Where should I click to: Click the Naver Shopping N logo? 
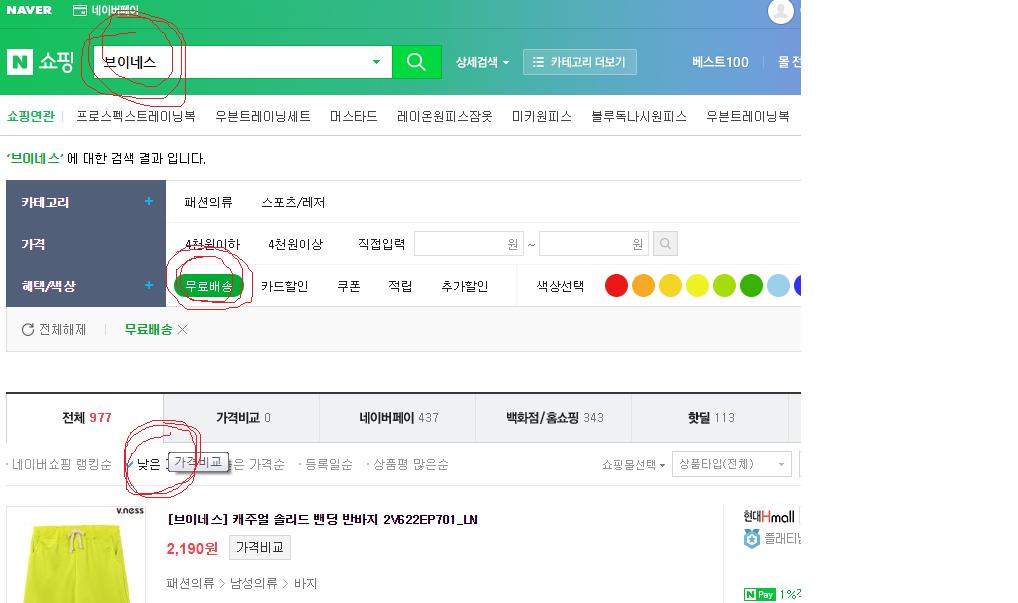21,62
